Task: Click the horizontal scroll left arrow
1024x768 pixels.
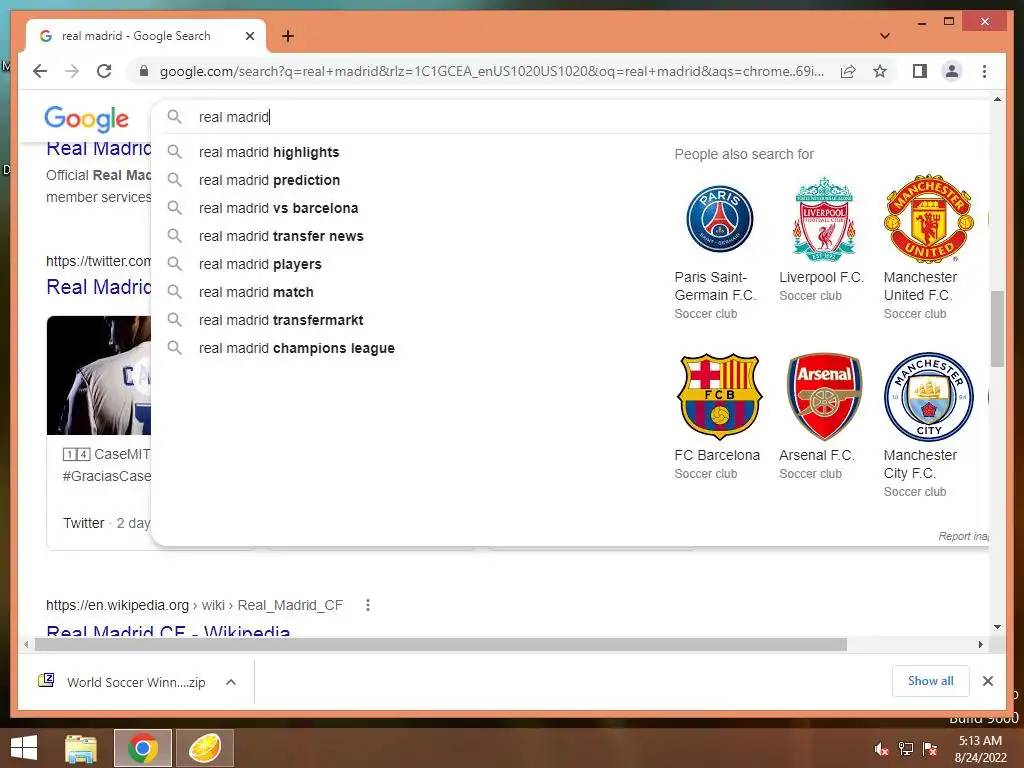Action: 25,645
